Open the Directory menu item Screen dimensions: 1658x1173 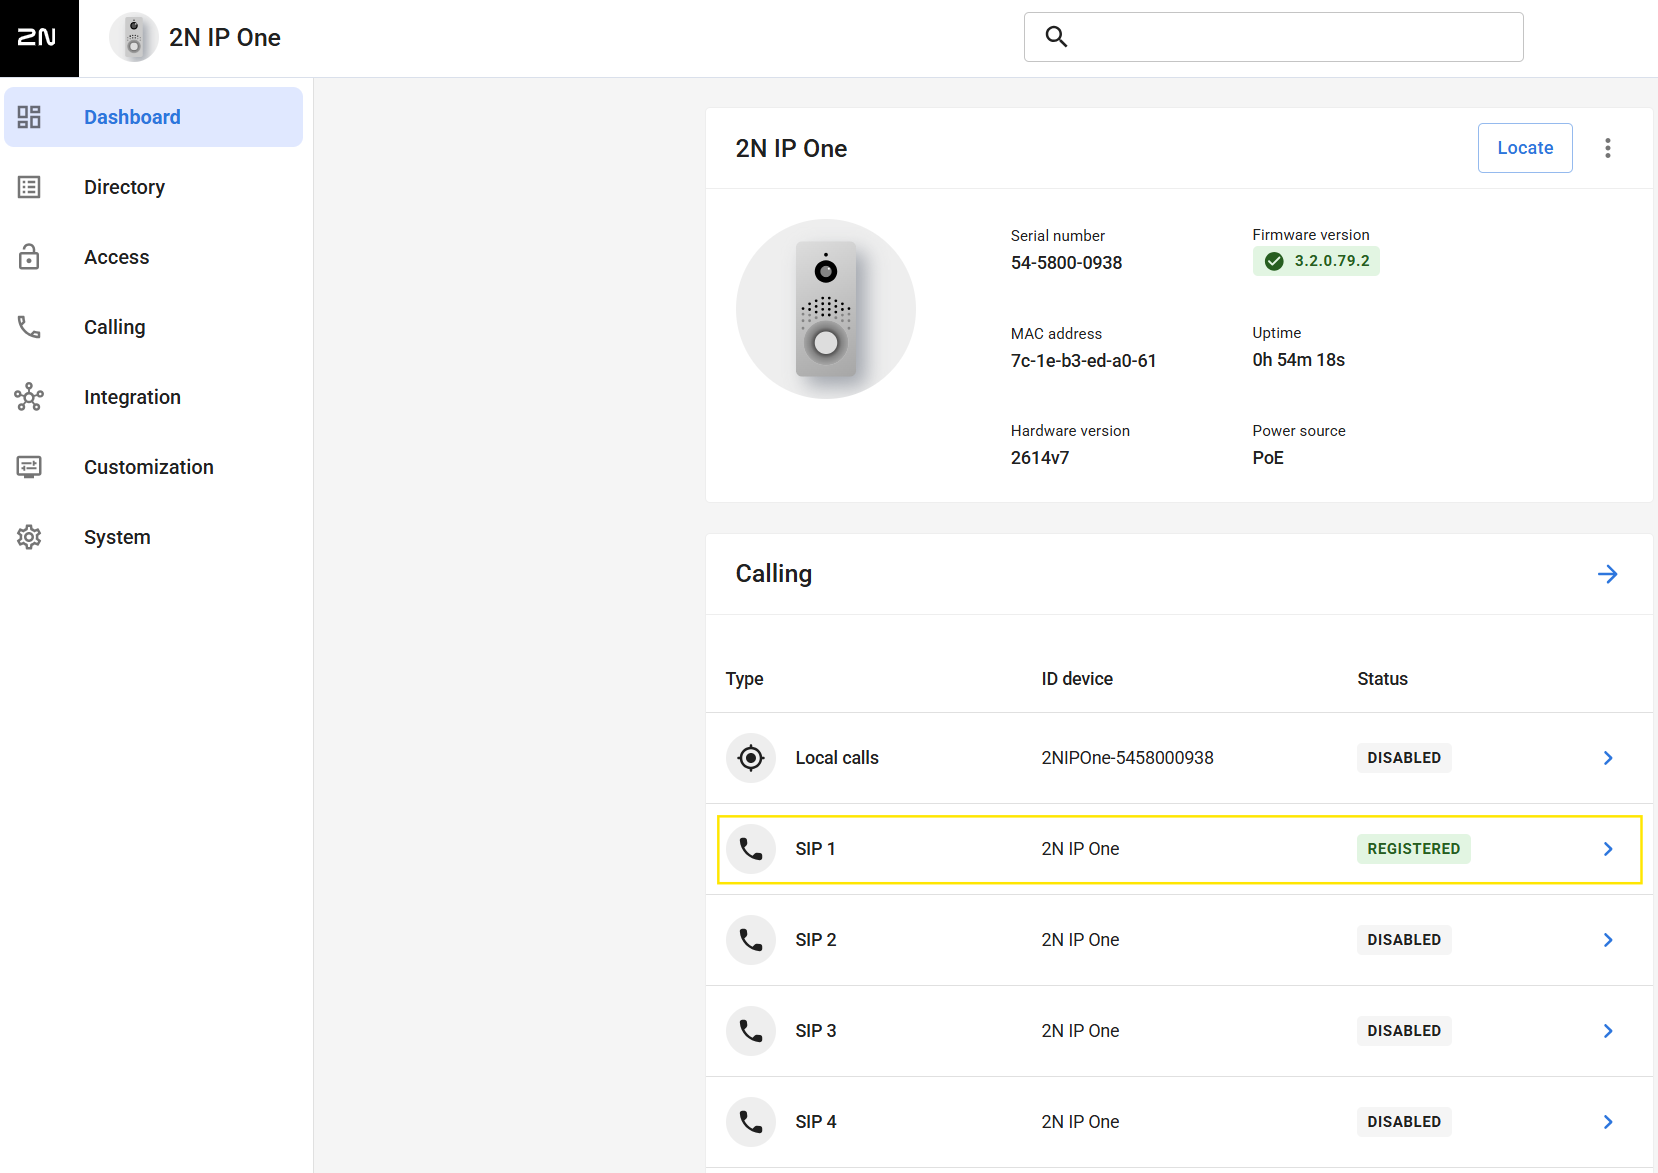pyautogui.click(x=154, y=187)
